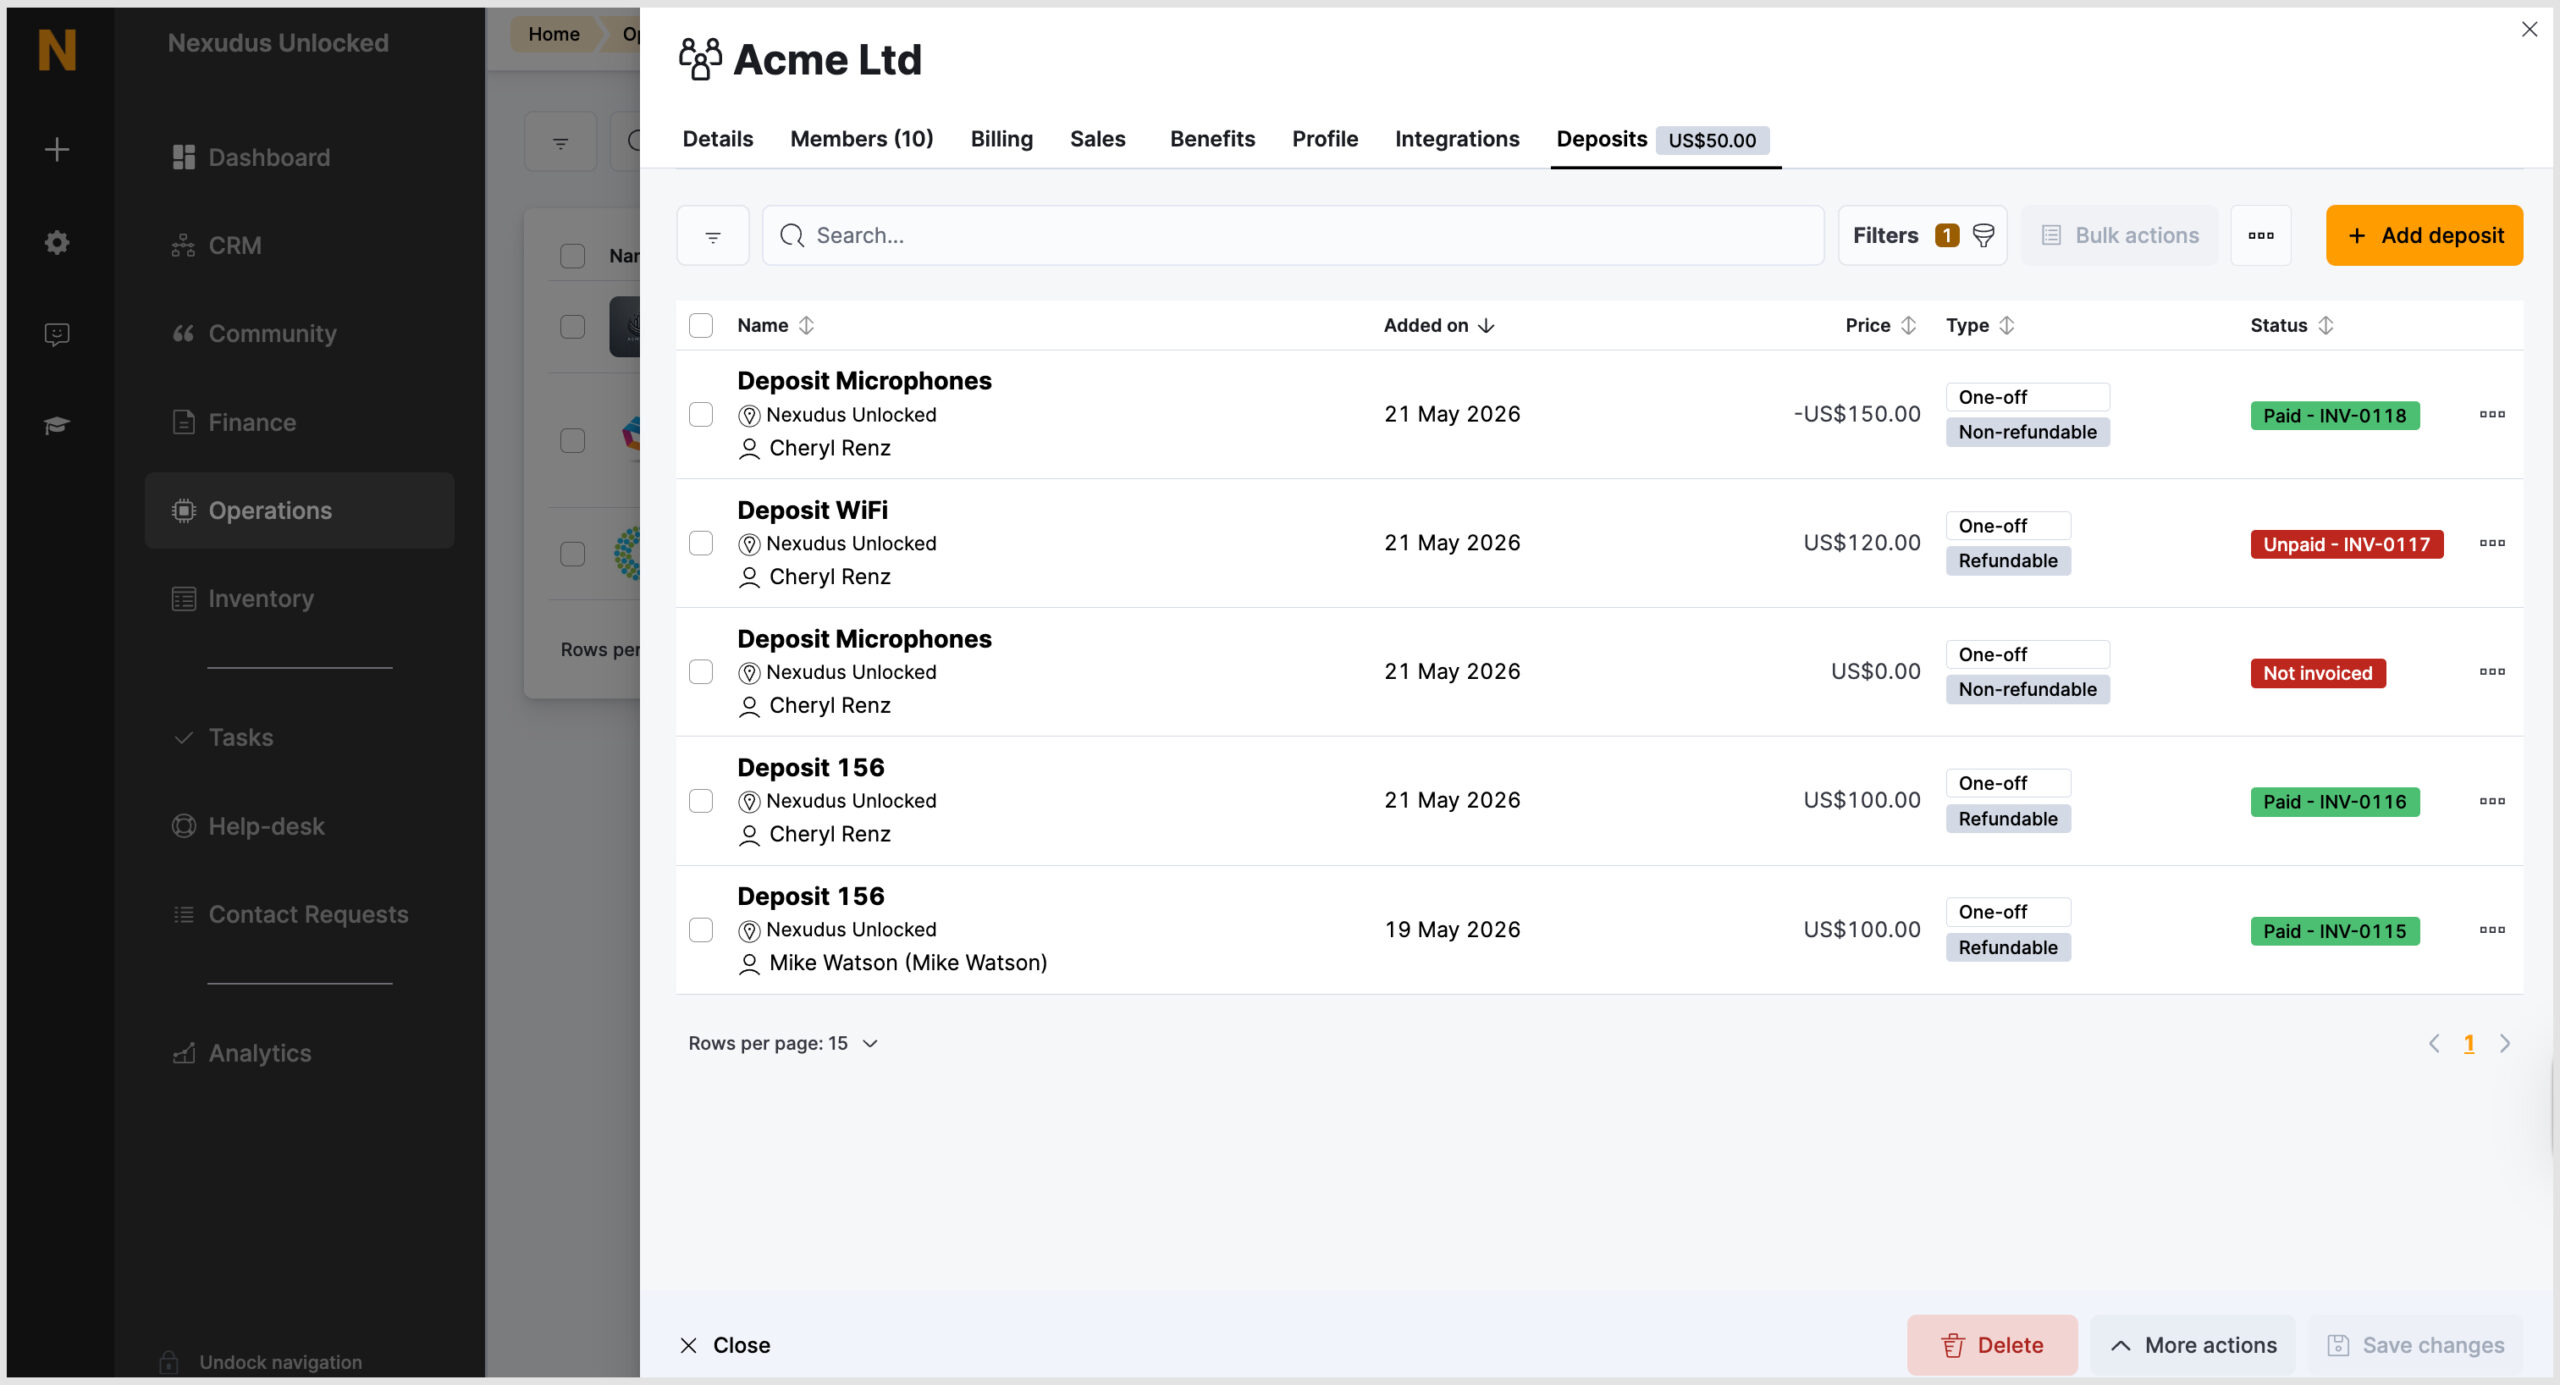Click Undock navigation lock icon

[x=169, y=1361]
